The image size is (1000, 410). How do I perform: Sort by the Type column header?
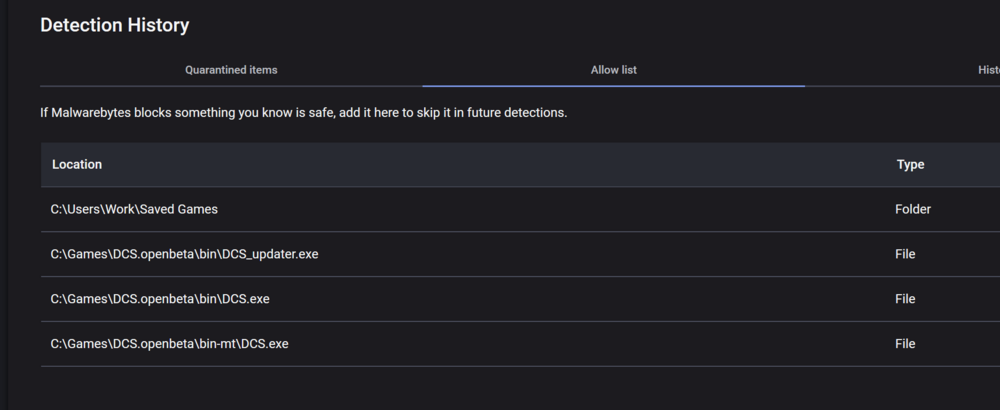(910, 164)
